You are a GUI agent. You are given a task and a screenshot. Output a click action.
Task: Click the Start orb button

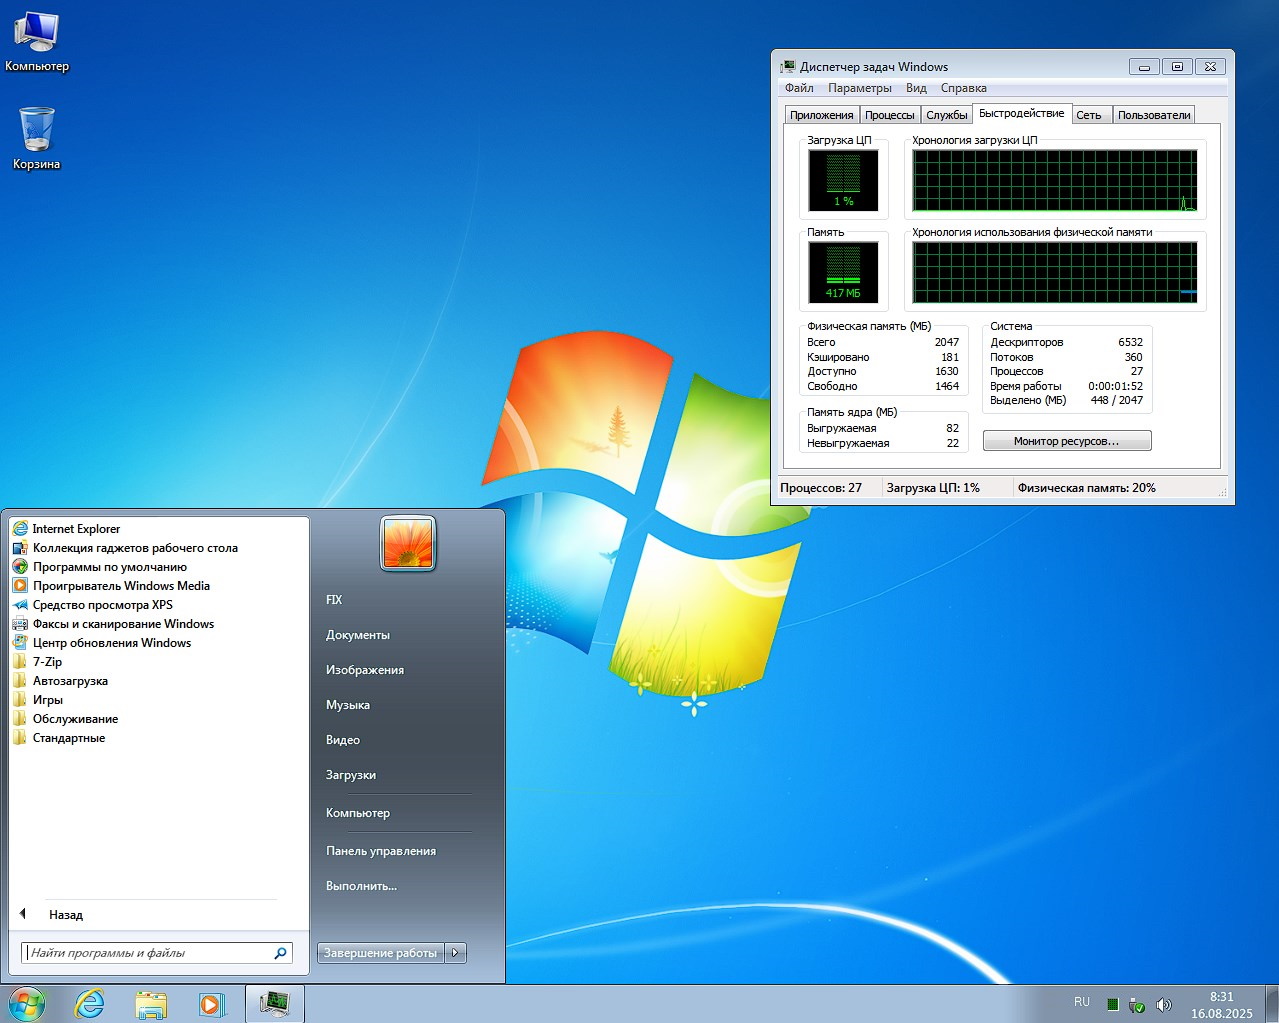[27, 1003]
